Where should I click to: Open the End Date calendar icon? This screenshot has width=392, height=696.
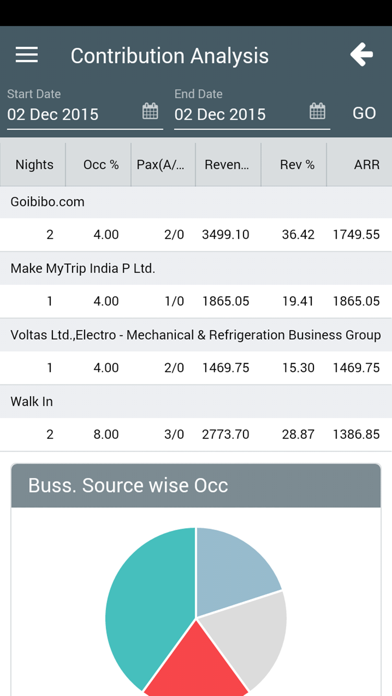317,111
